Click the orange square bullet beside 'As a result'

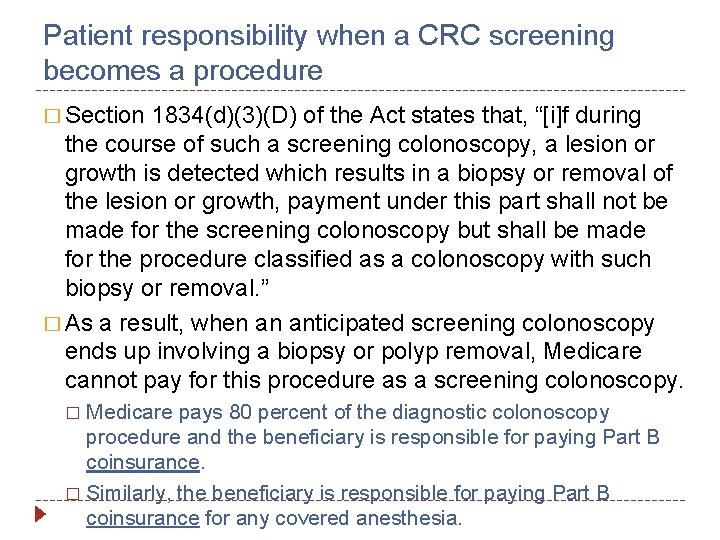pyautogui.click(x=52, y=324)
